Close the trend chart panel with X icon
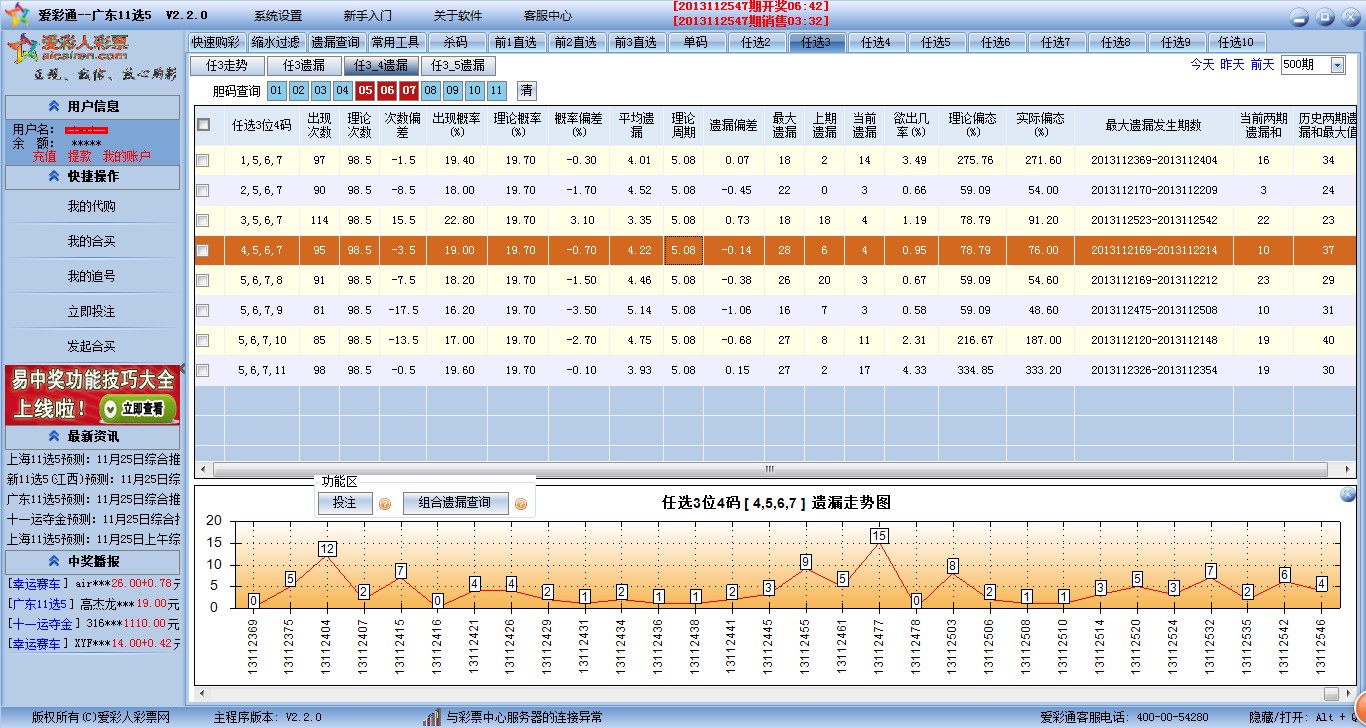1366x728 pixels. pyautogui.click(x=1347, y=494)
